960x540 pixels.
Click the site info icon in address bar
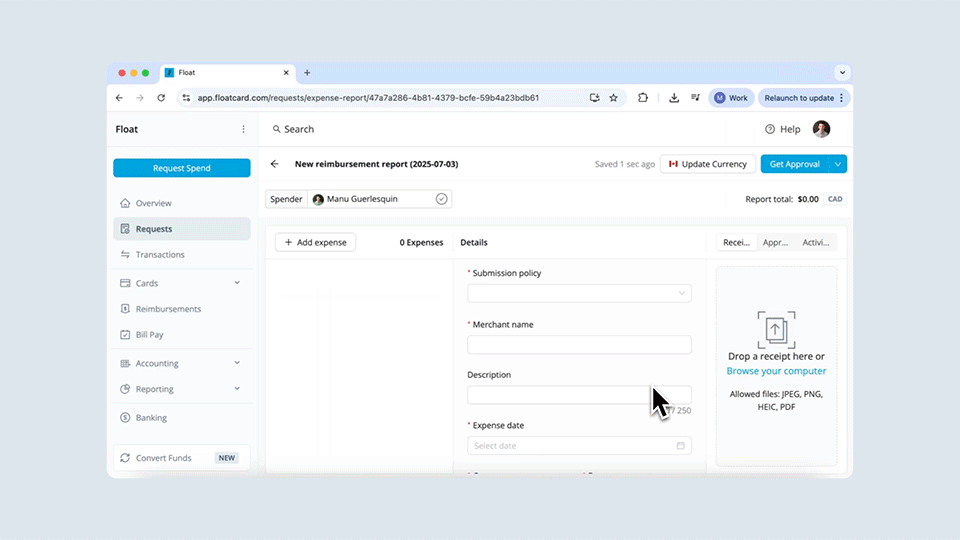pyautogui.click(x=186, y=98)
